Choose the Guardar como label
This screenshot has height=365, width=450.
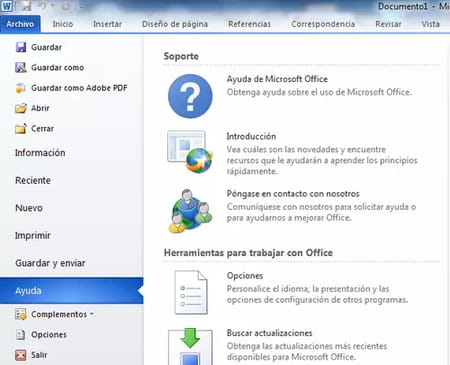tap(57, 68)
